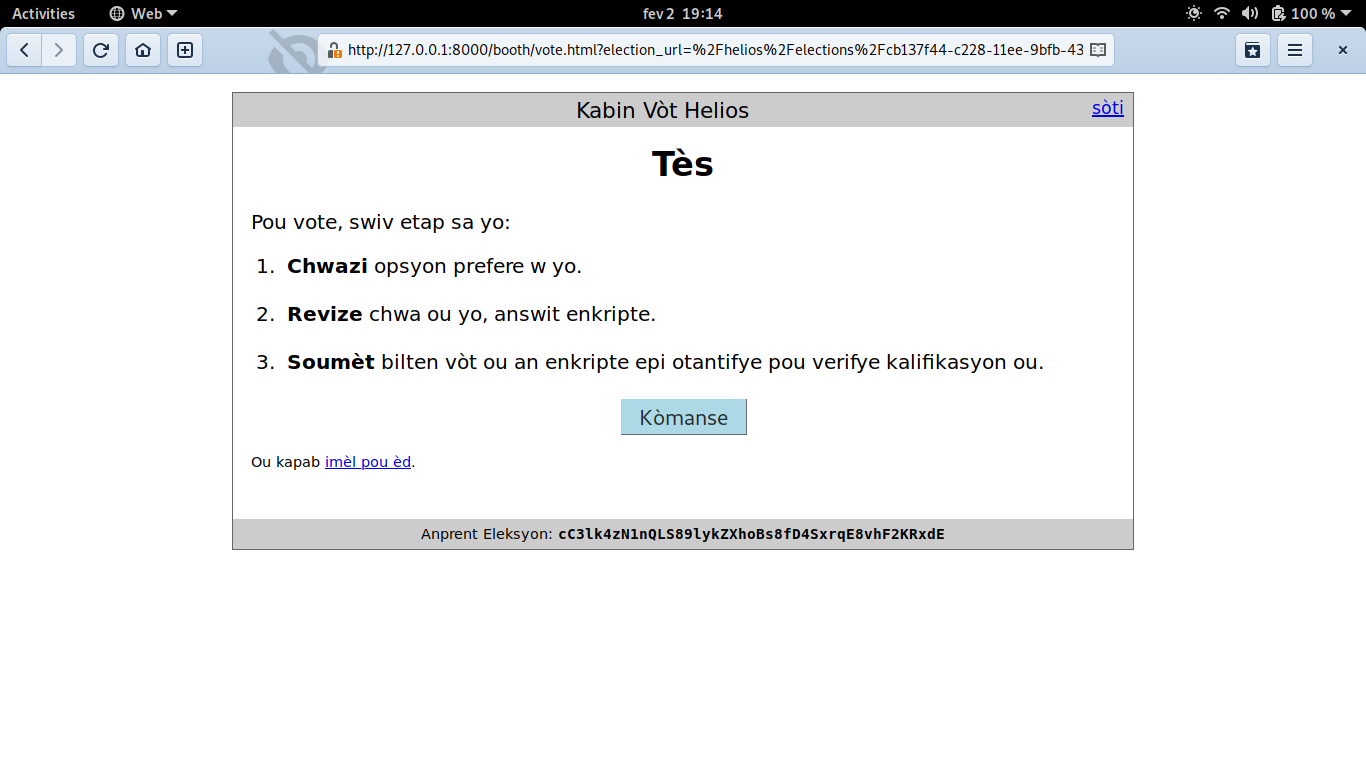
Task: Bookmark this page with the star icon
Action: point(1253,50)
